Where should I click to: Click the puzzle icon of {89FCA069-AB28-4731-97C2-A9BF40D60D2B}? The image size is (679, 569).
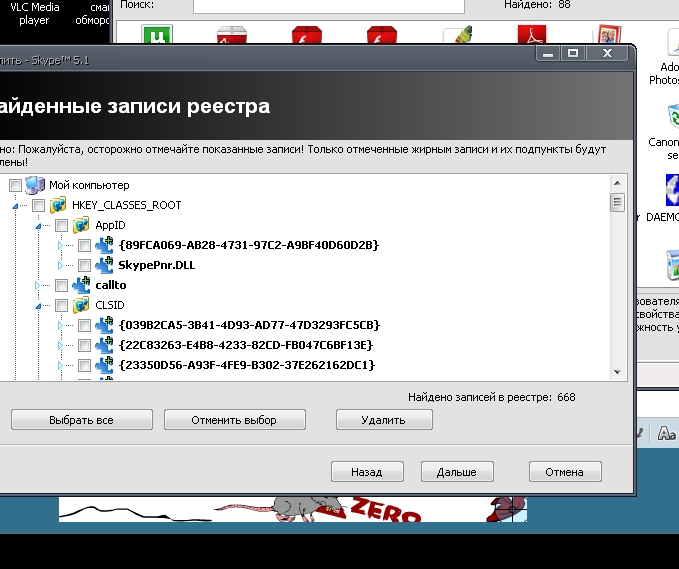click(104, 245)
